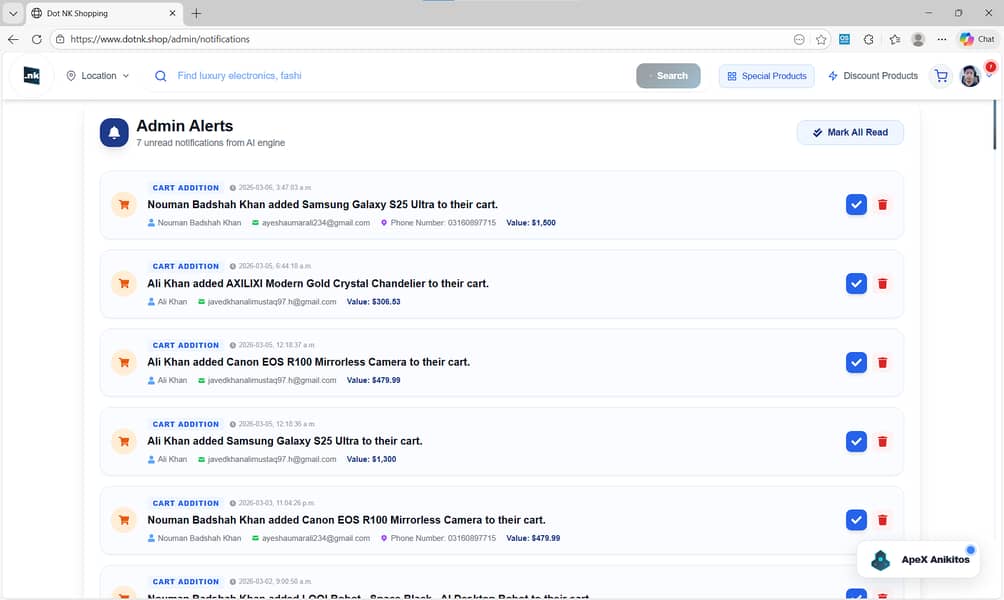1004x600 pixels.
Task: Select the Dot NK Shopping tab
Action: (104, 13)
